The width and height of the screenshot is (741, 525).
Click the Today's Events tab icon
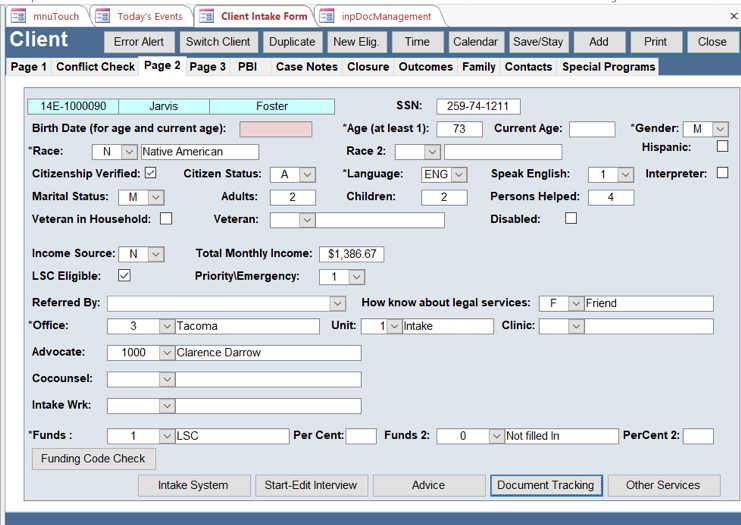(x=103, y=16)
